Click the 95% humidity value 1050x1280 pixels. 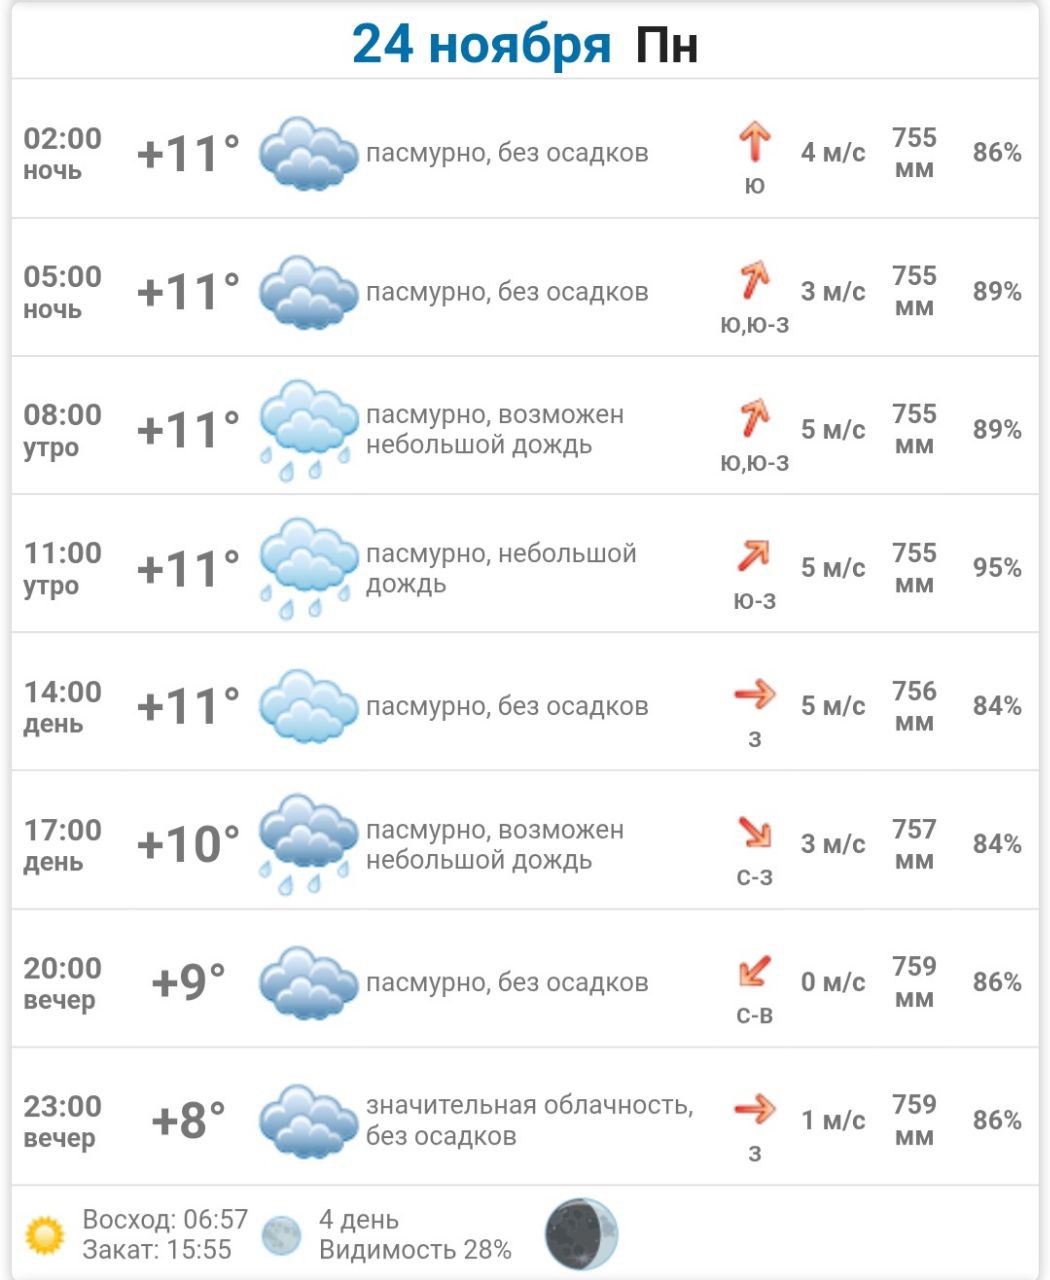click(997, 568)
